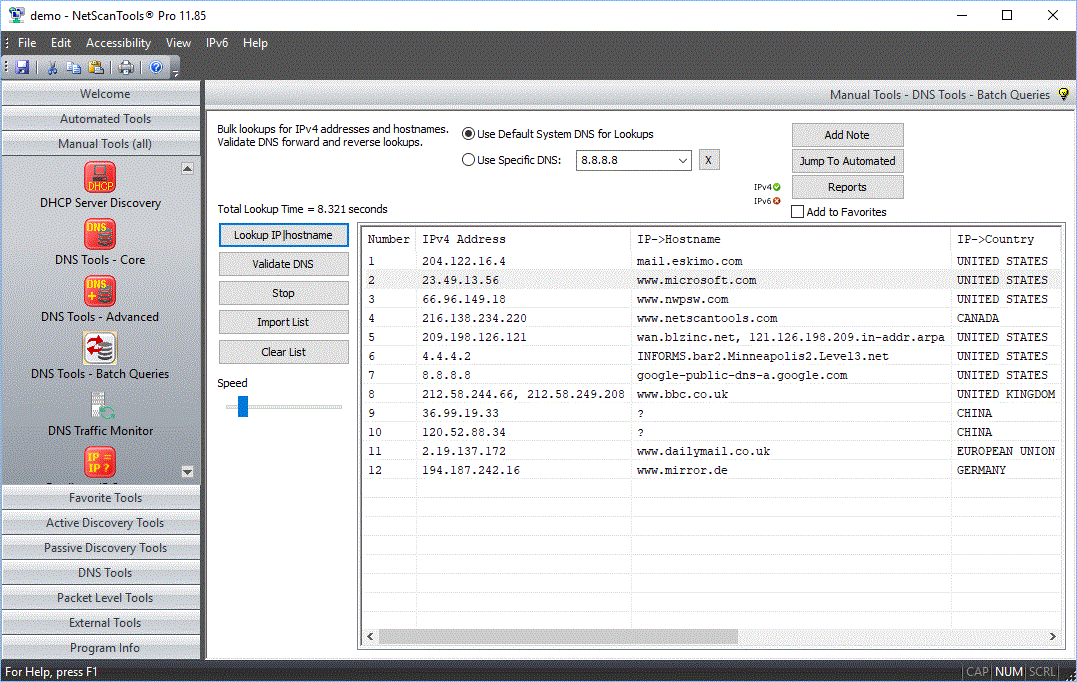1077x682 pixels.
Task: Expand the Manual Tools (all) group
Action: coord(101,144)
